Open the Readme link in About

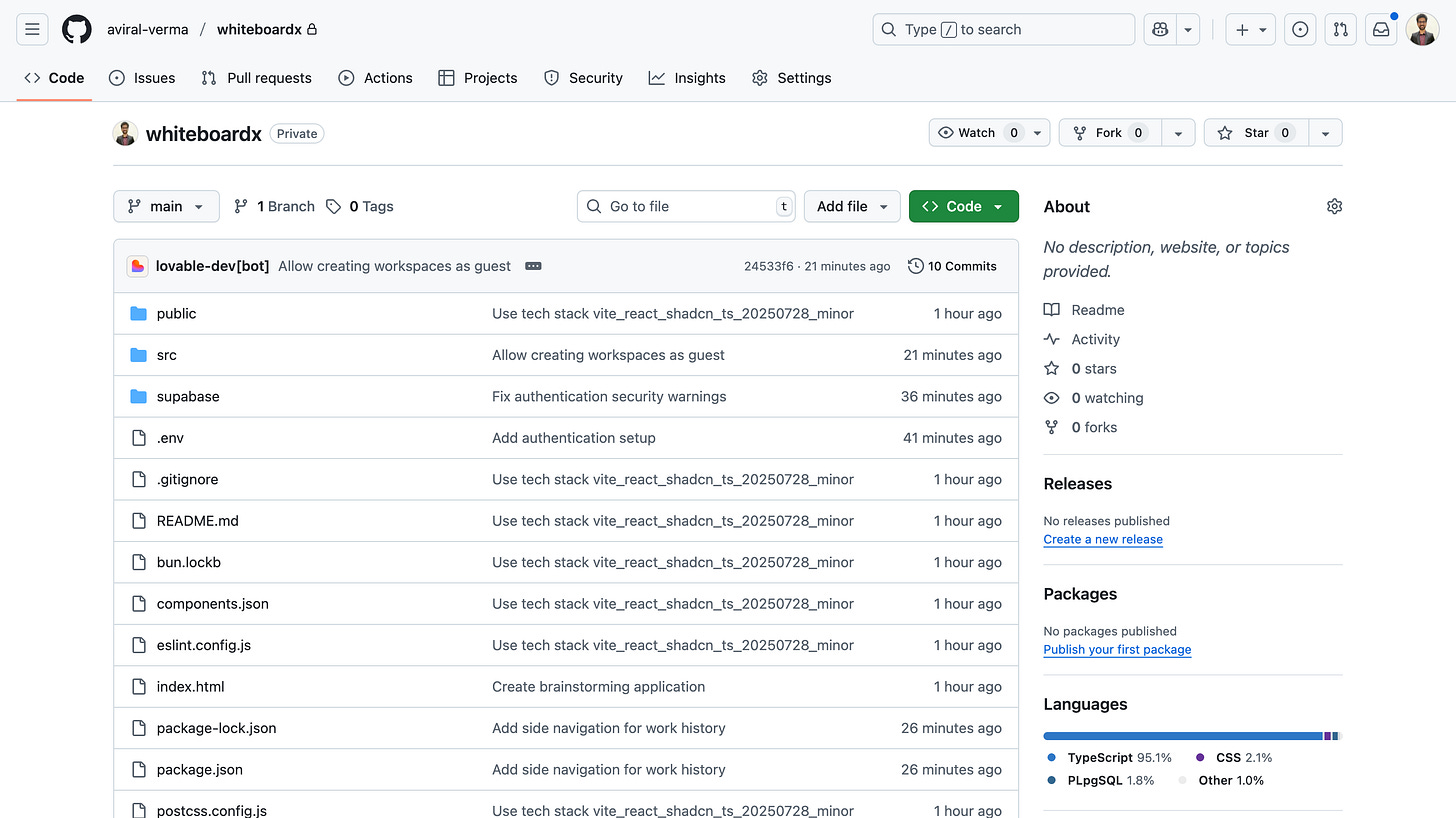1085,310
